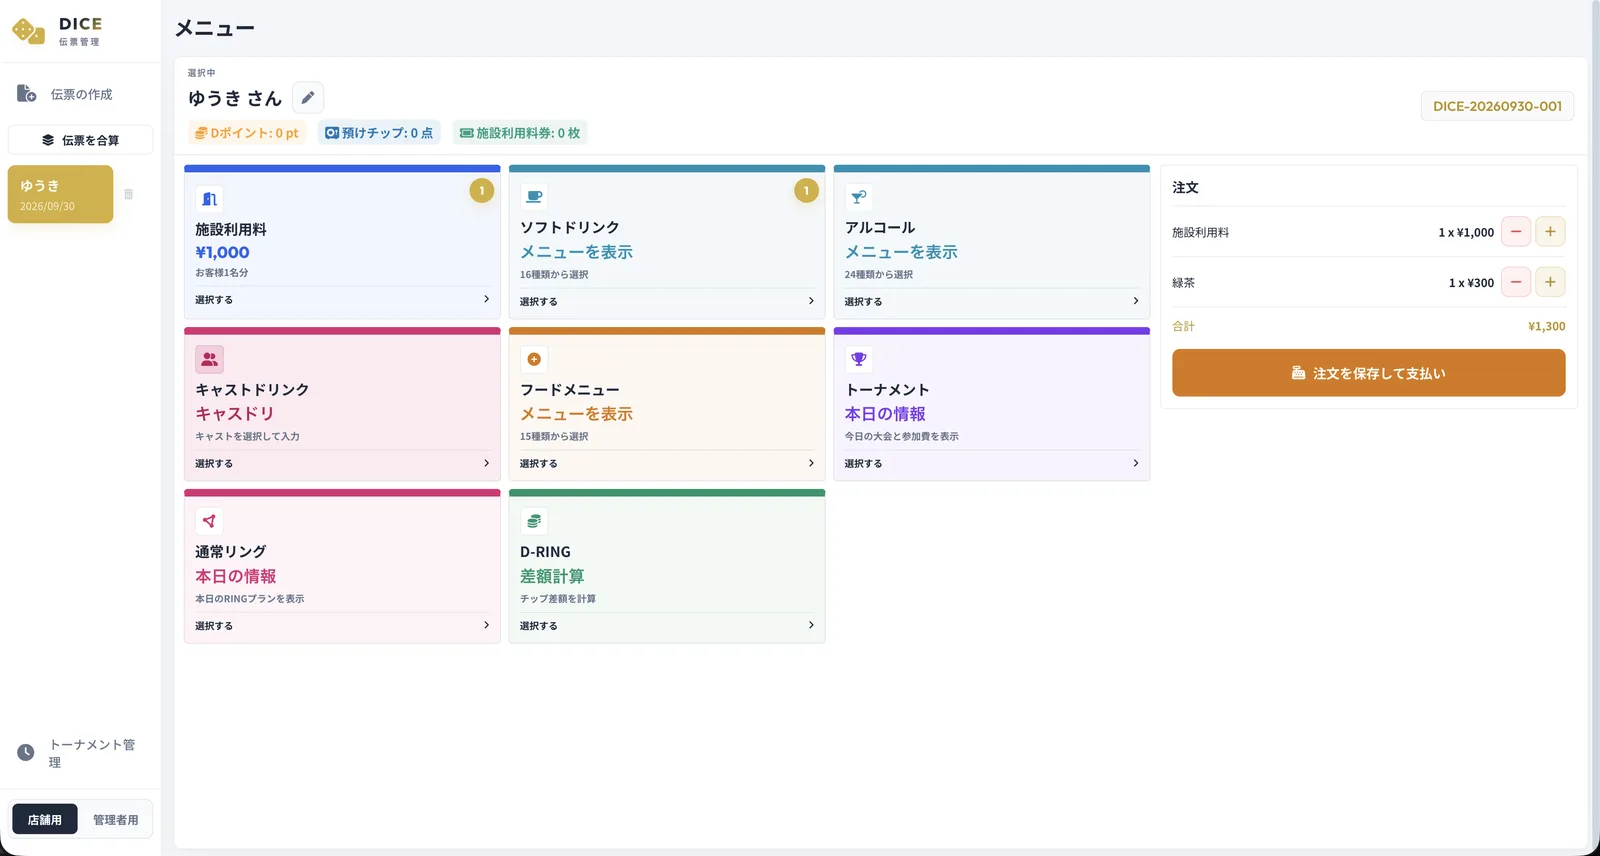Viewport: 1600px width, 856px height.
Task: Open トーナメント管理 in sidebar
Action: tap(80, 753)
